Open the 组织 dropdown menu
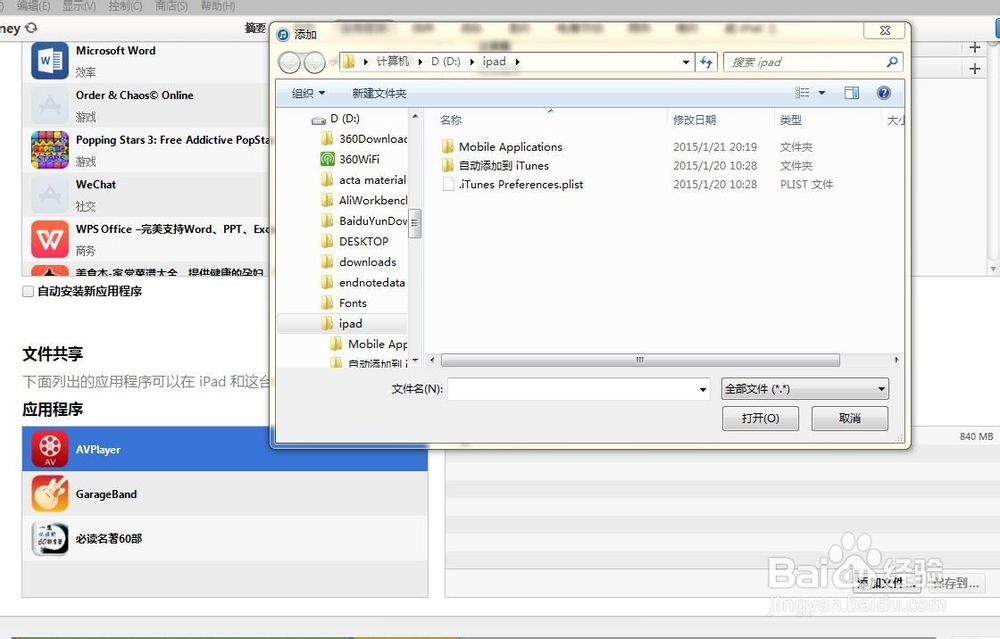 306,92
